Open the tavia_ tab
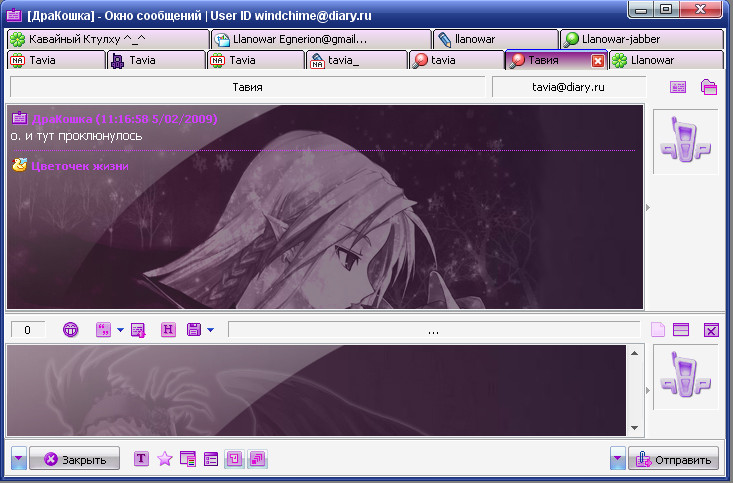733x483 pixels. (x=357, y=60)
